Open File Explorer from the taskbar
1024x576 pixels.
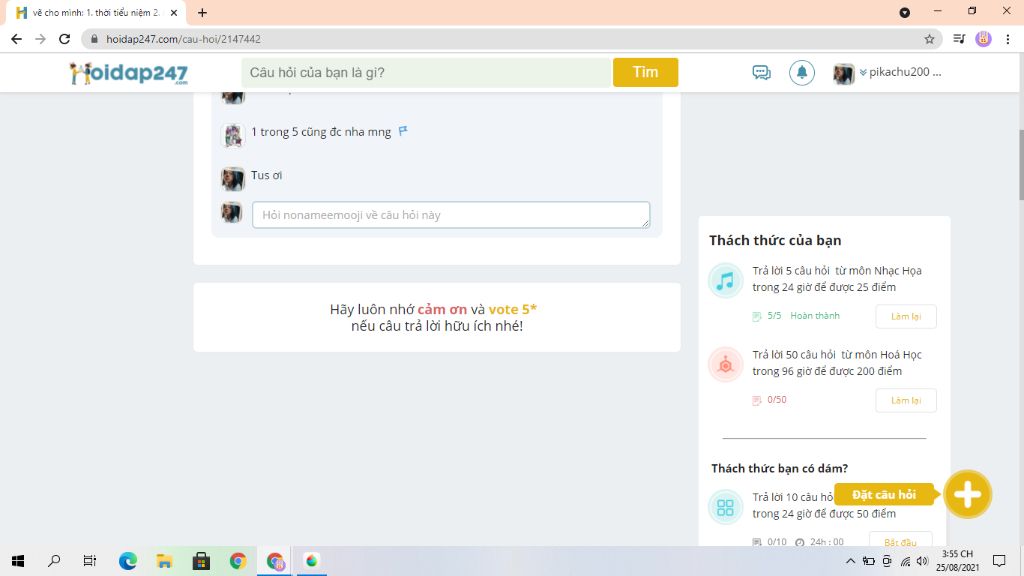click(x=164, y=561)
